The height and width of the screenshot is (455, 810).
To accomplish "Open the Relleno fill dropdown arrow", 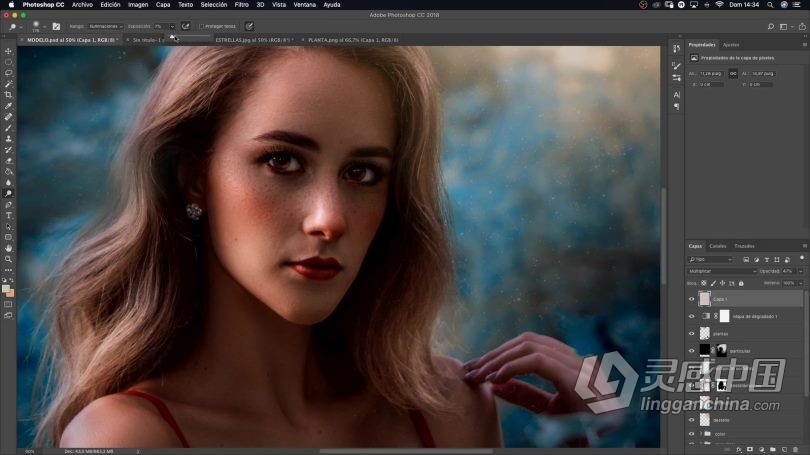I will [801, 283].
